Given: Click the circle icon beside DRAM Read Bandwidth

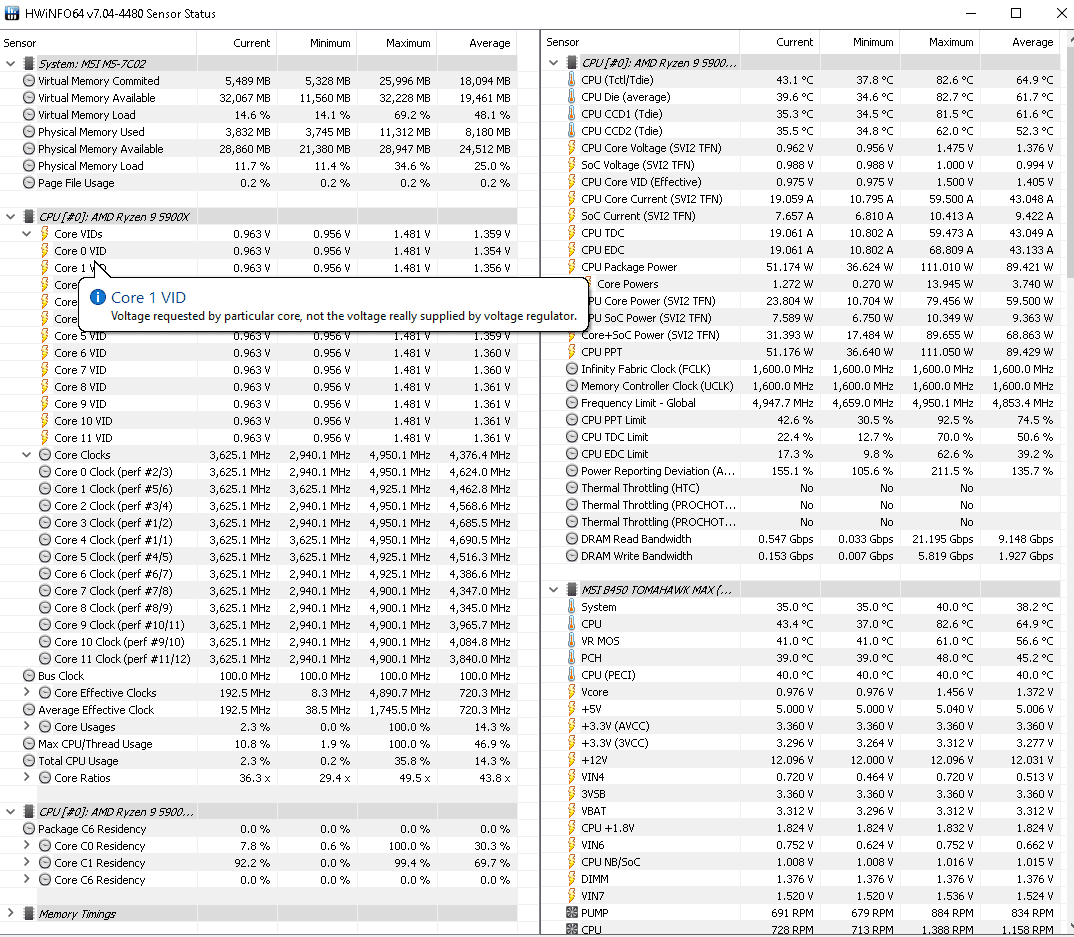Looking at the screenshot, I should 572,539.
